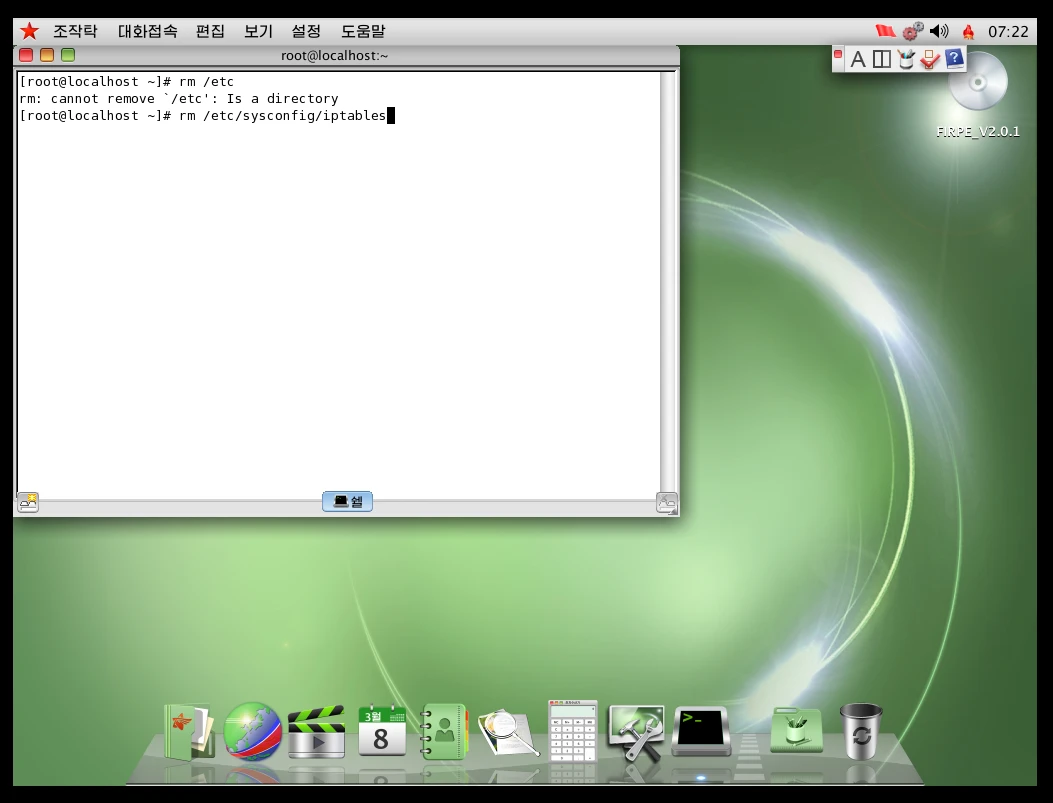This screenshot has width=1053, height=803.
Task: Expand the 보기 menu
Action: (258, 31)
